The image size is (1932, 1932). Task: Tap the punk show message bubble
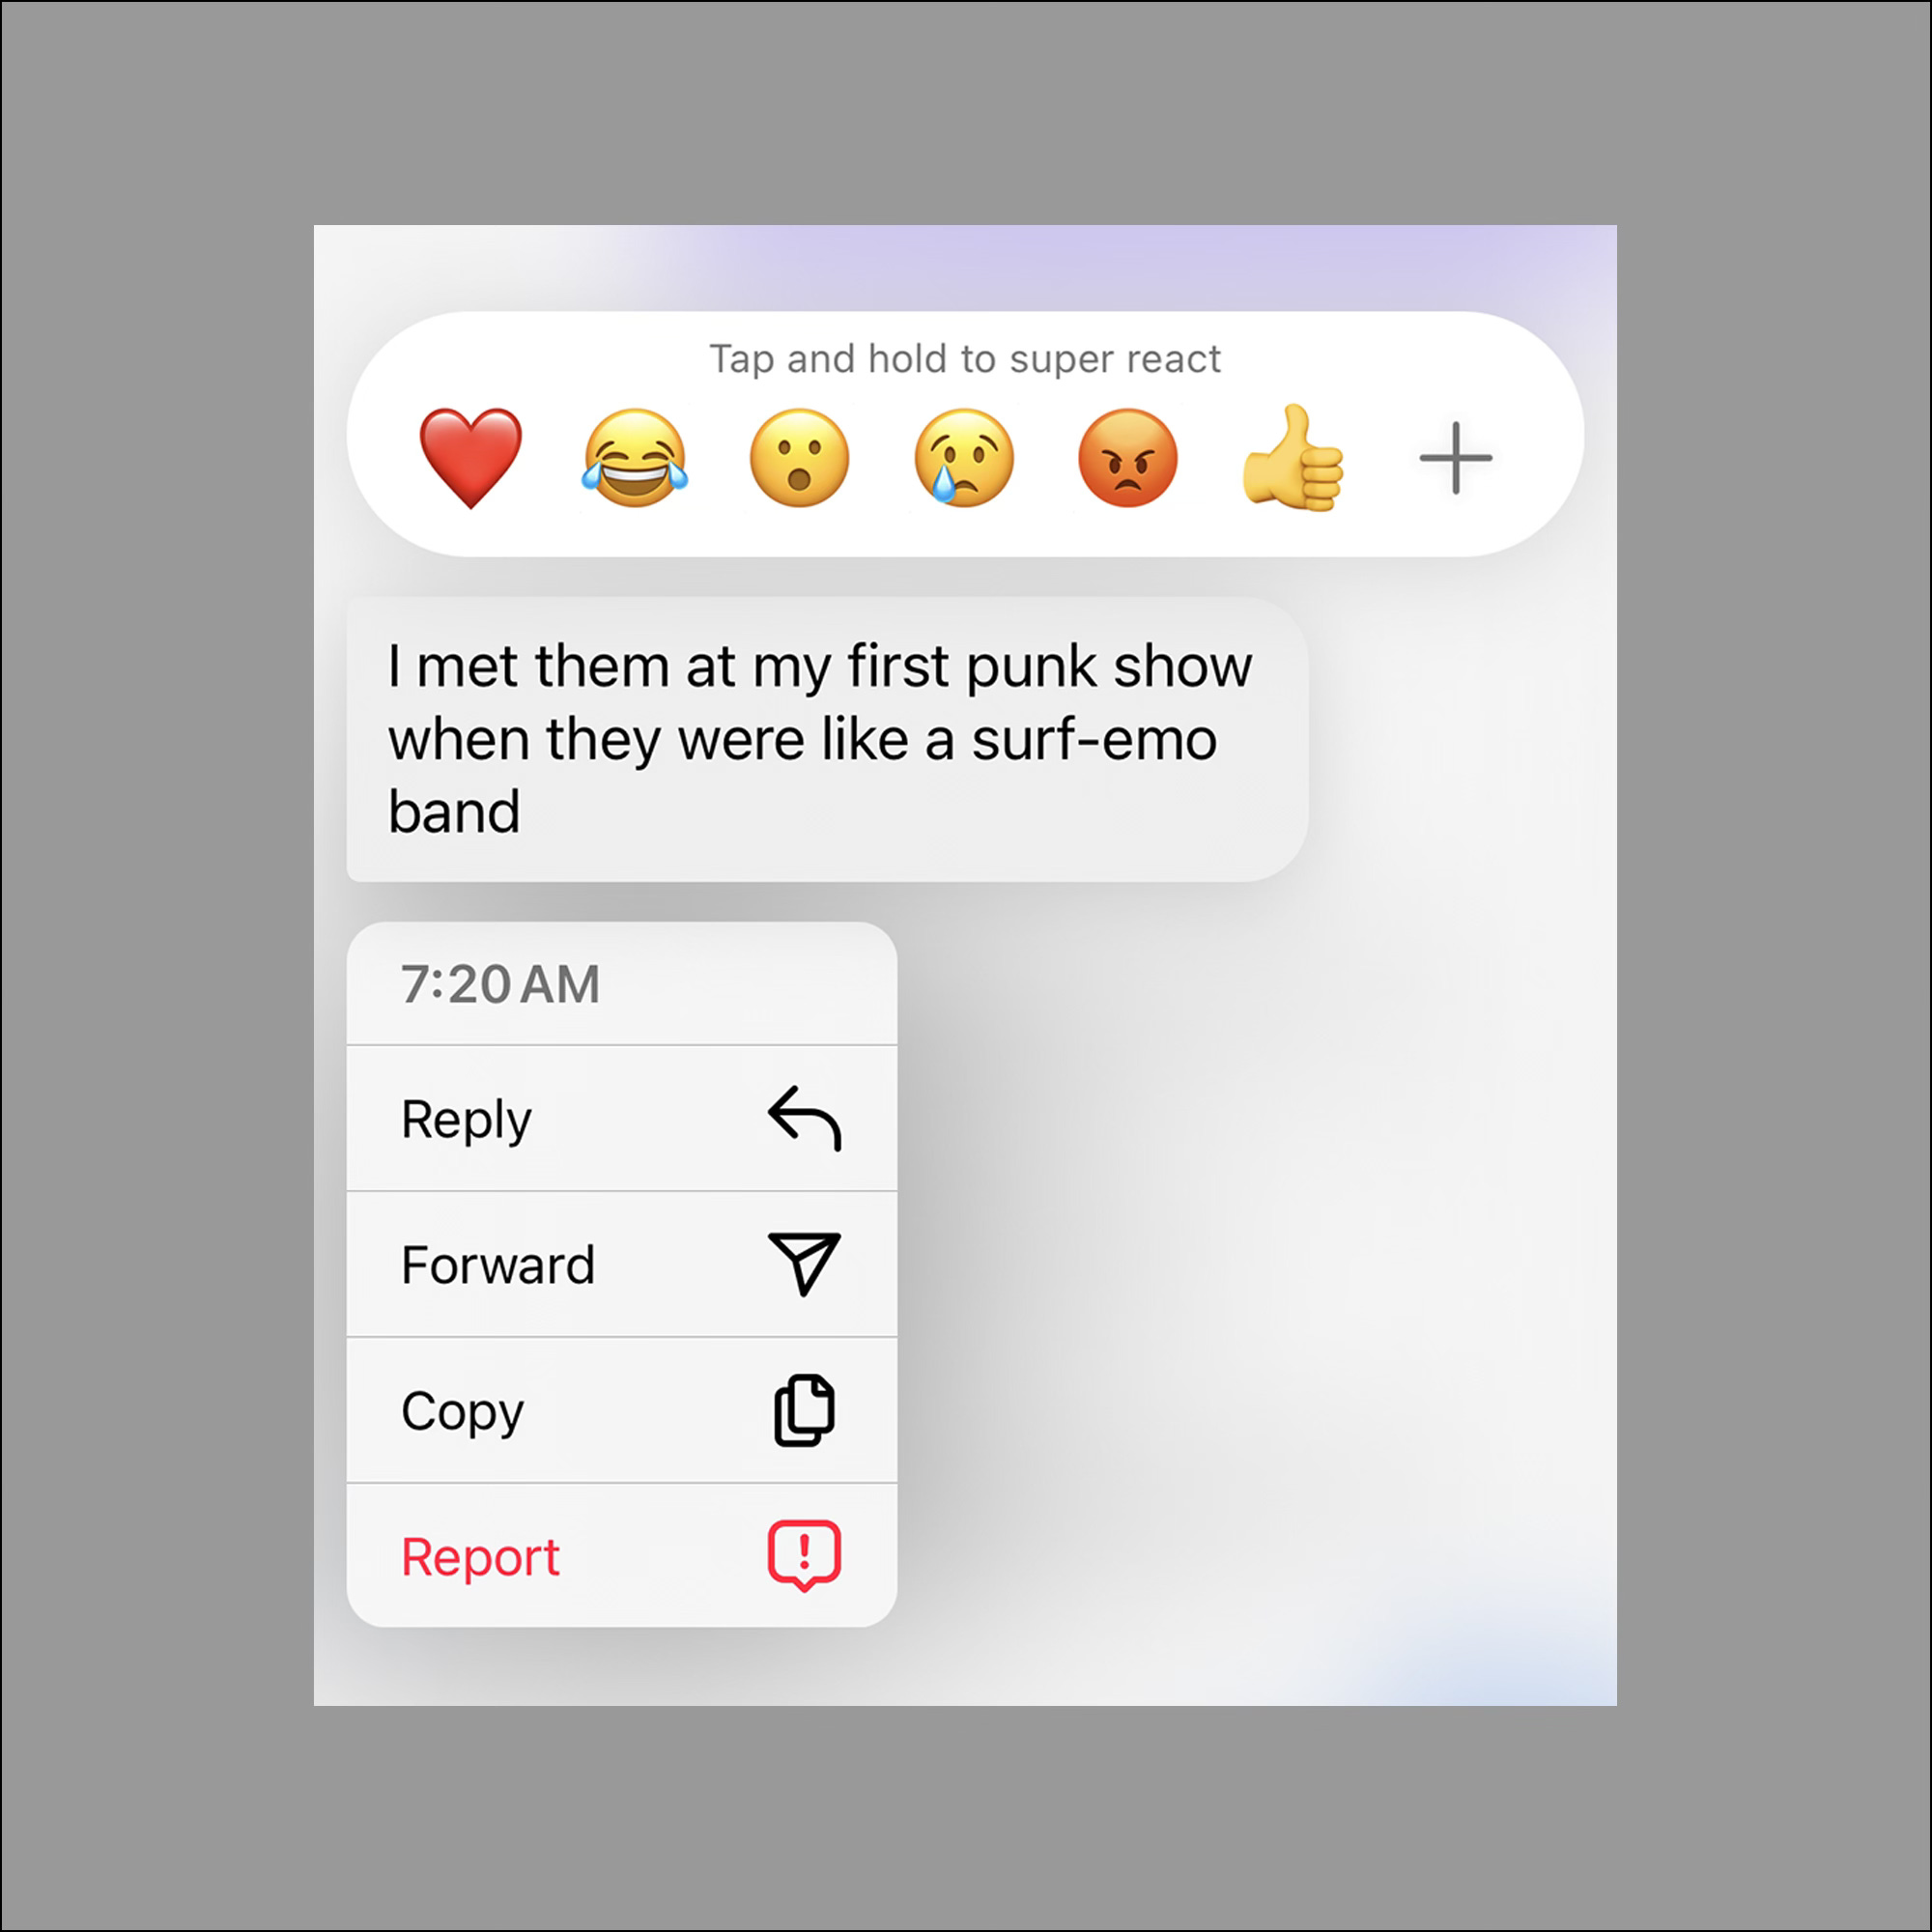point(827,739)
